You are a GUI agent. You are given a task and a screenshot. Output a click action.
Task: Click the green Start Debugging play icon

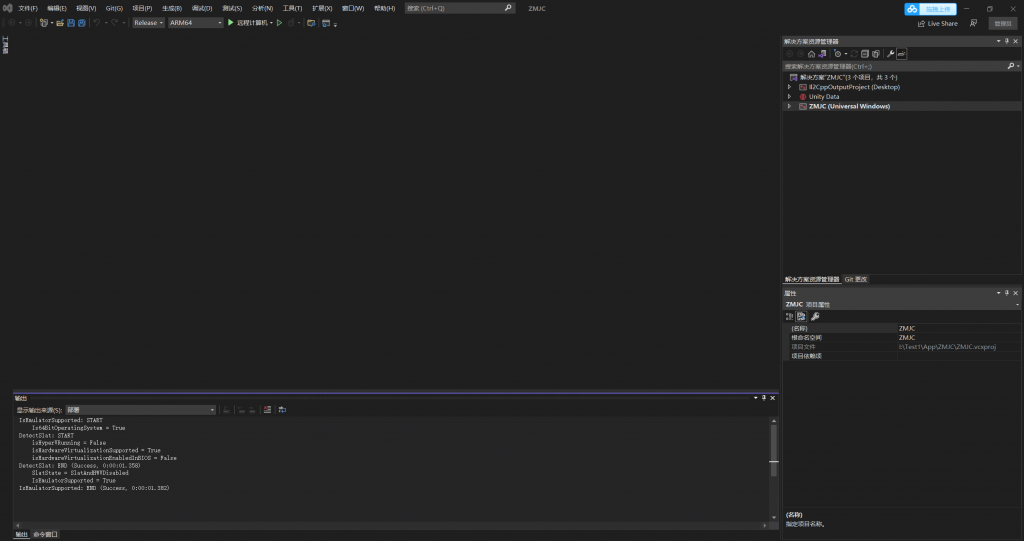(231, 22)
